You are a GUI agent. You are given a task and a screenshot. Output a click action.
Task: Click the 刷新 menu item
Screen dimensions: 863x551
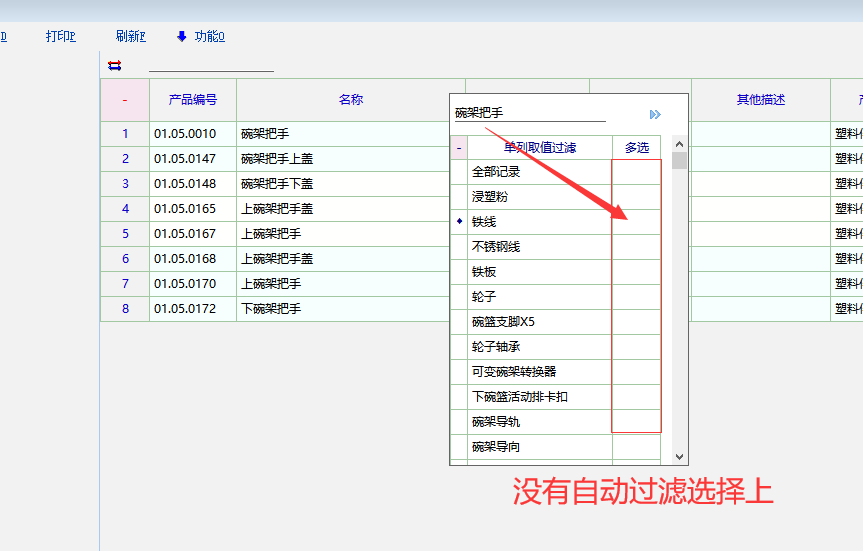(130, 37)
